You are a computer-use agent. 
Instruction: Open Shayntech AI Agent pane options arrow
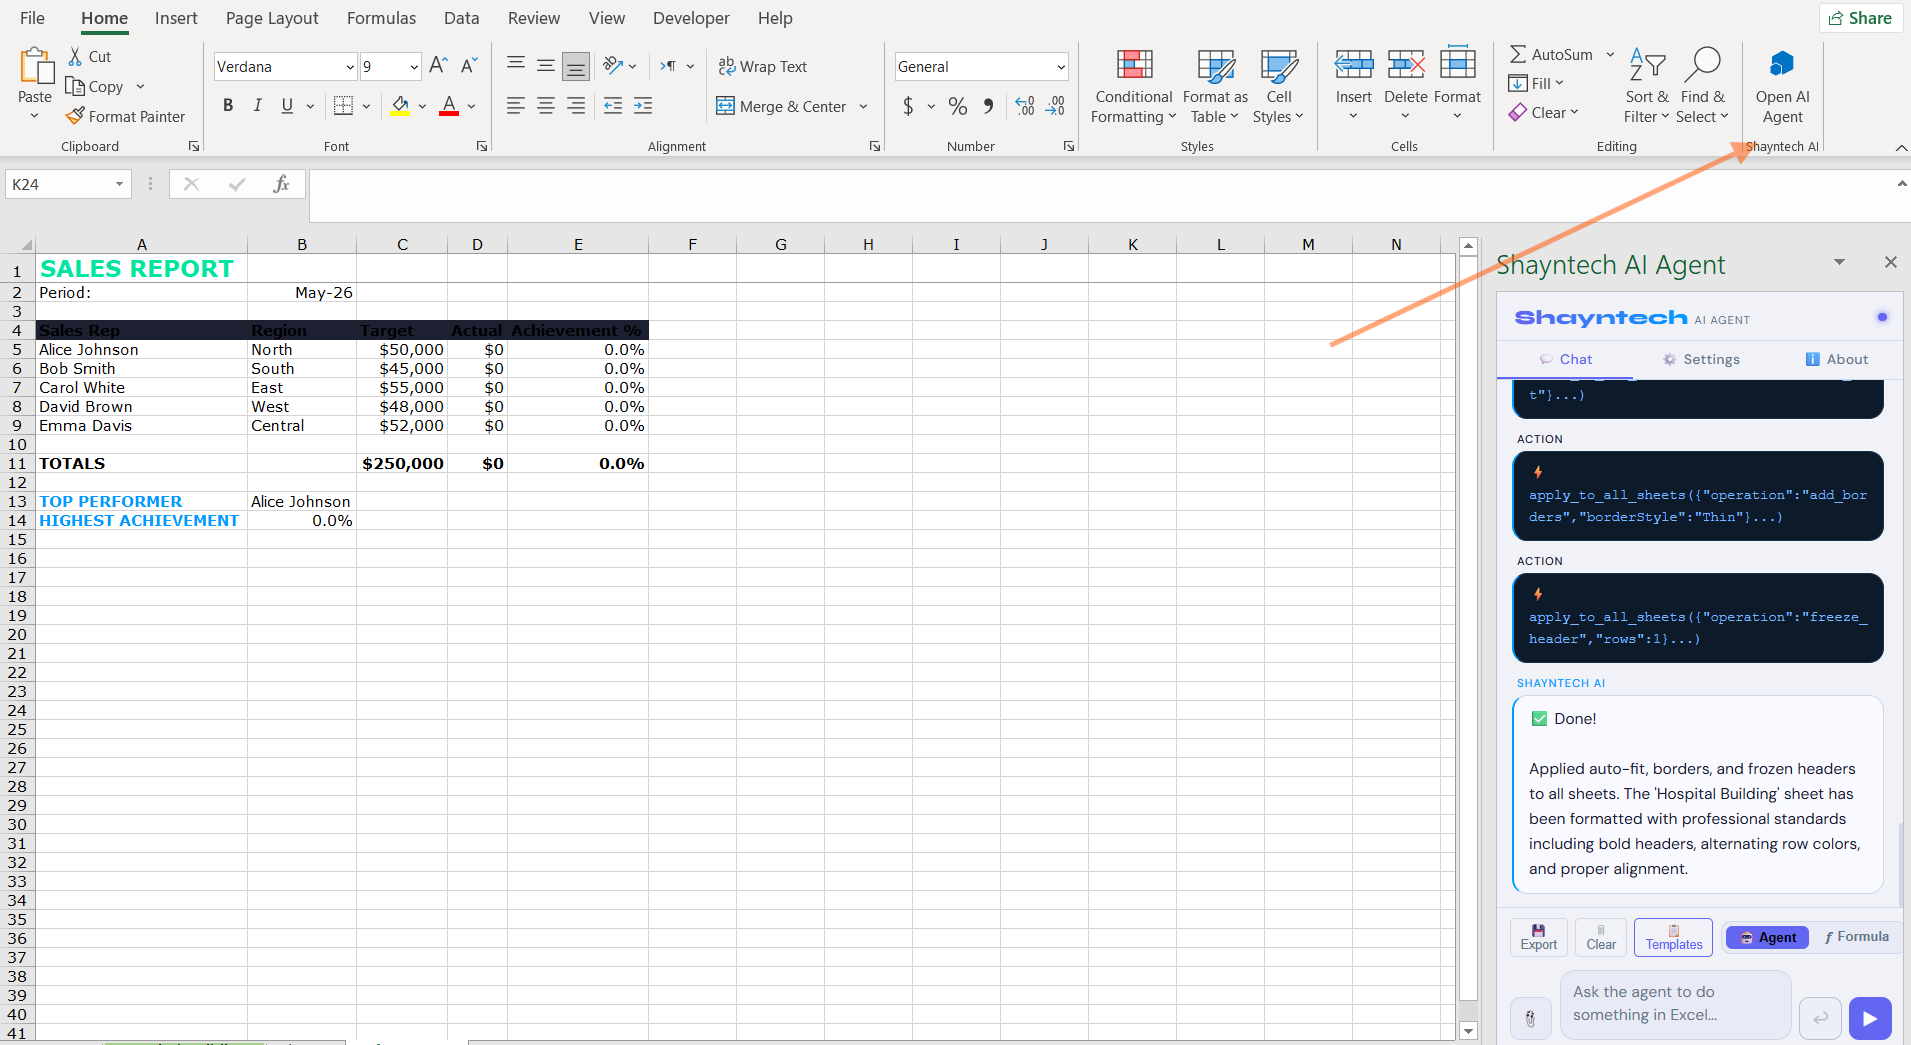tap(1839, 262)
